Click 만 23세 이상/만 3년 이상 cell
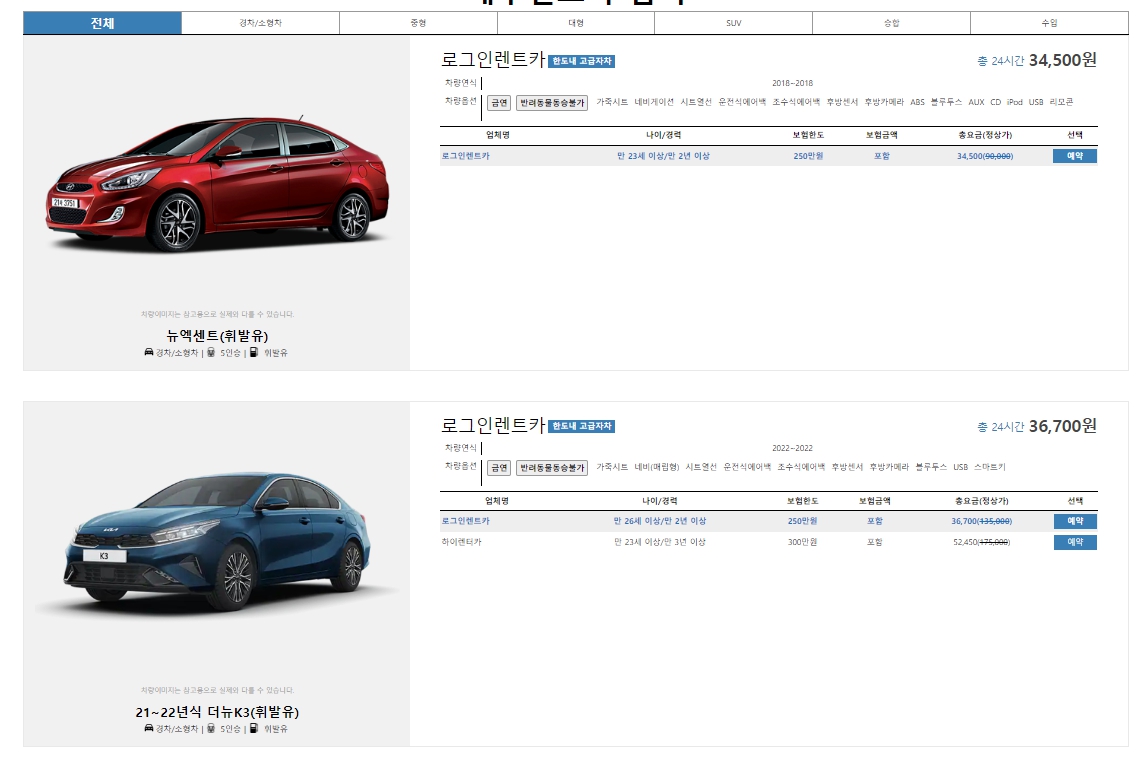1144x758 pixels. click(660, 542)
